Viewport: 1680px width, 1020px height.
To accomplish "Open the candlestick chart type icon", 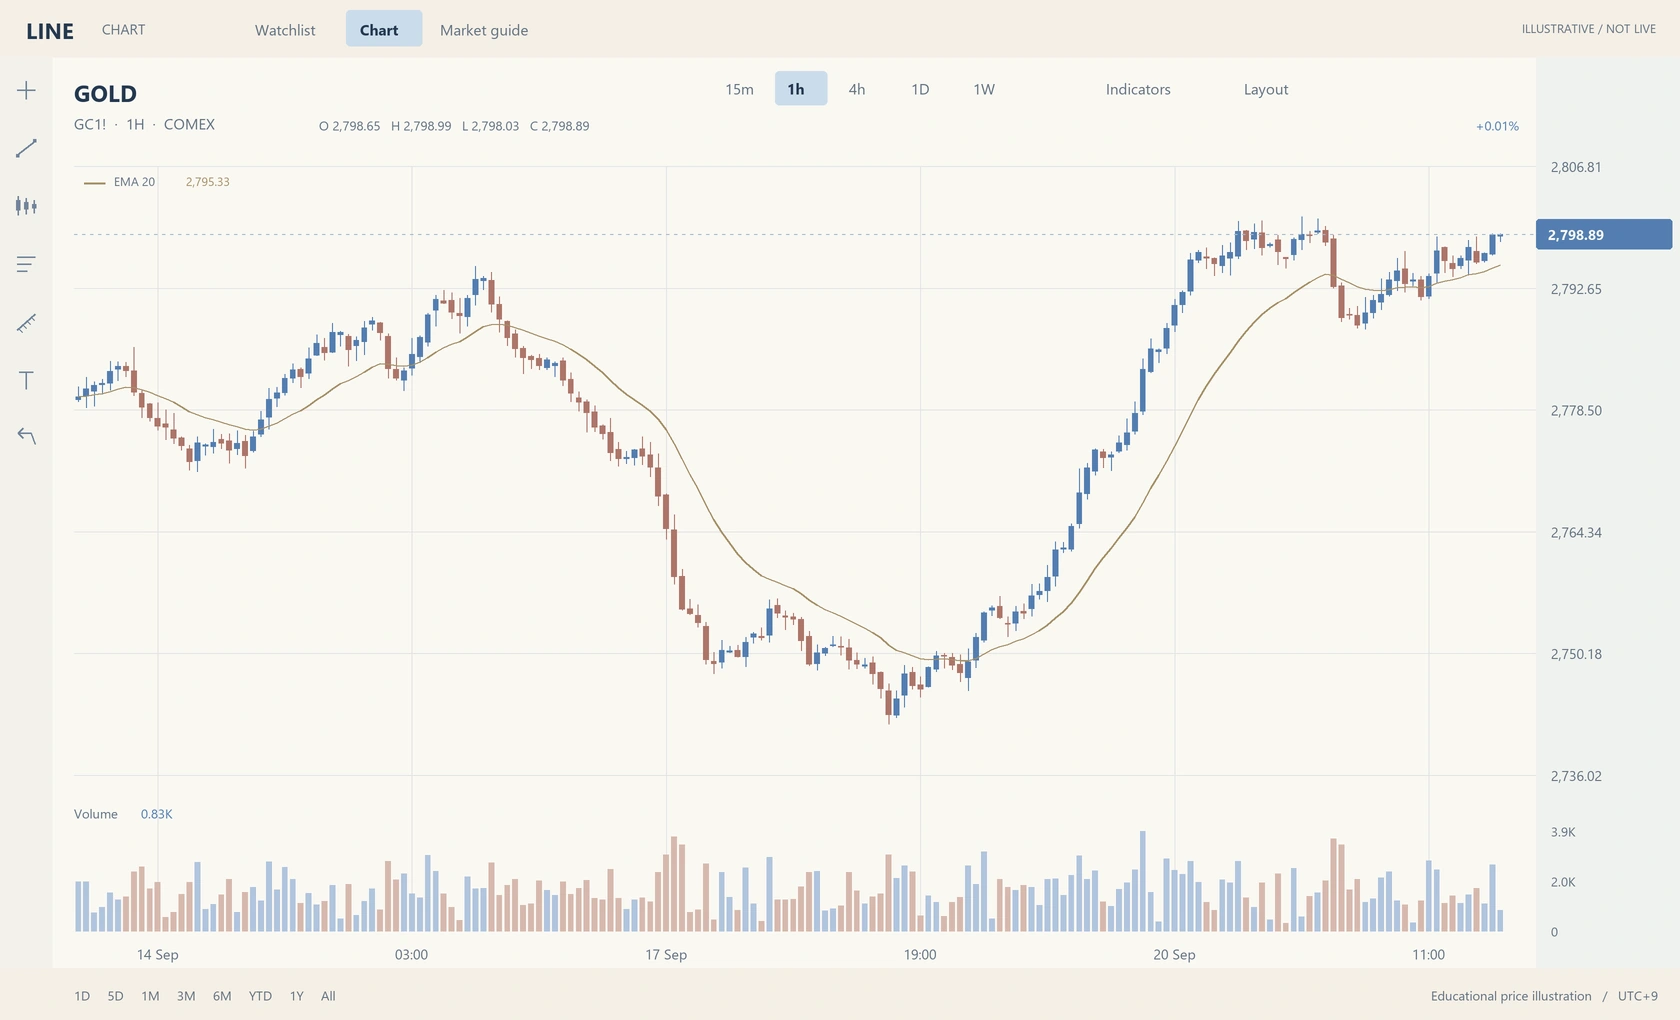I will 26,206.
